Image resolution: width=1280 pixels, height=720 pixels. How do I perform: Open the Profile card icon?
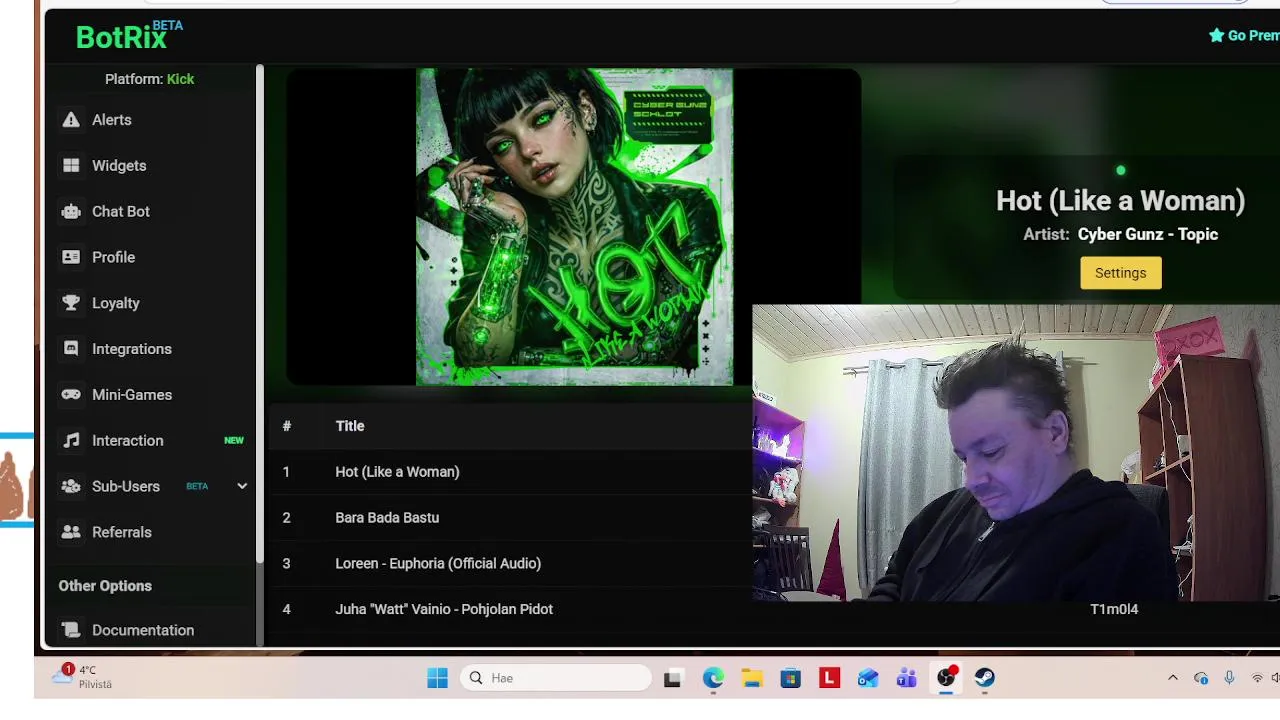click(x=71, y=257)
